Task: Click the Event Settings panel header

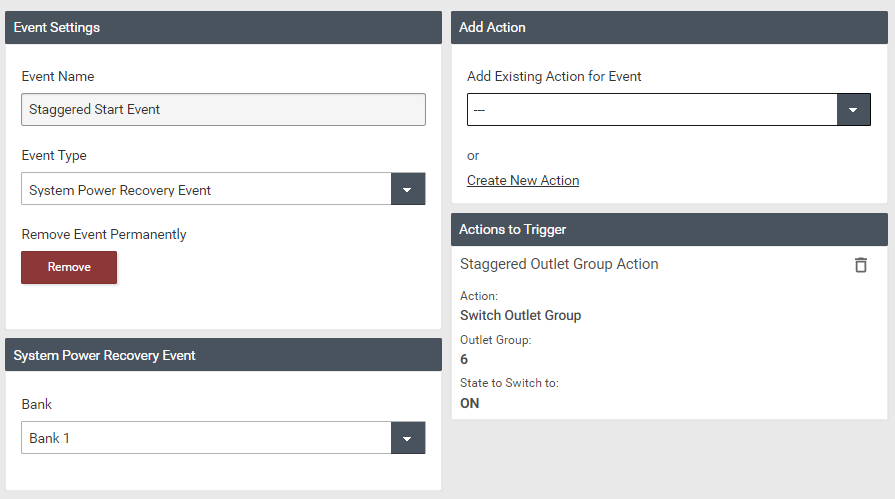Action: [223, 28]
